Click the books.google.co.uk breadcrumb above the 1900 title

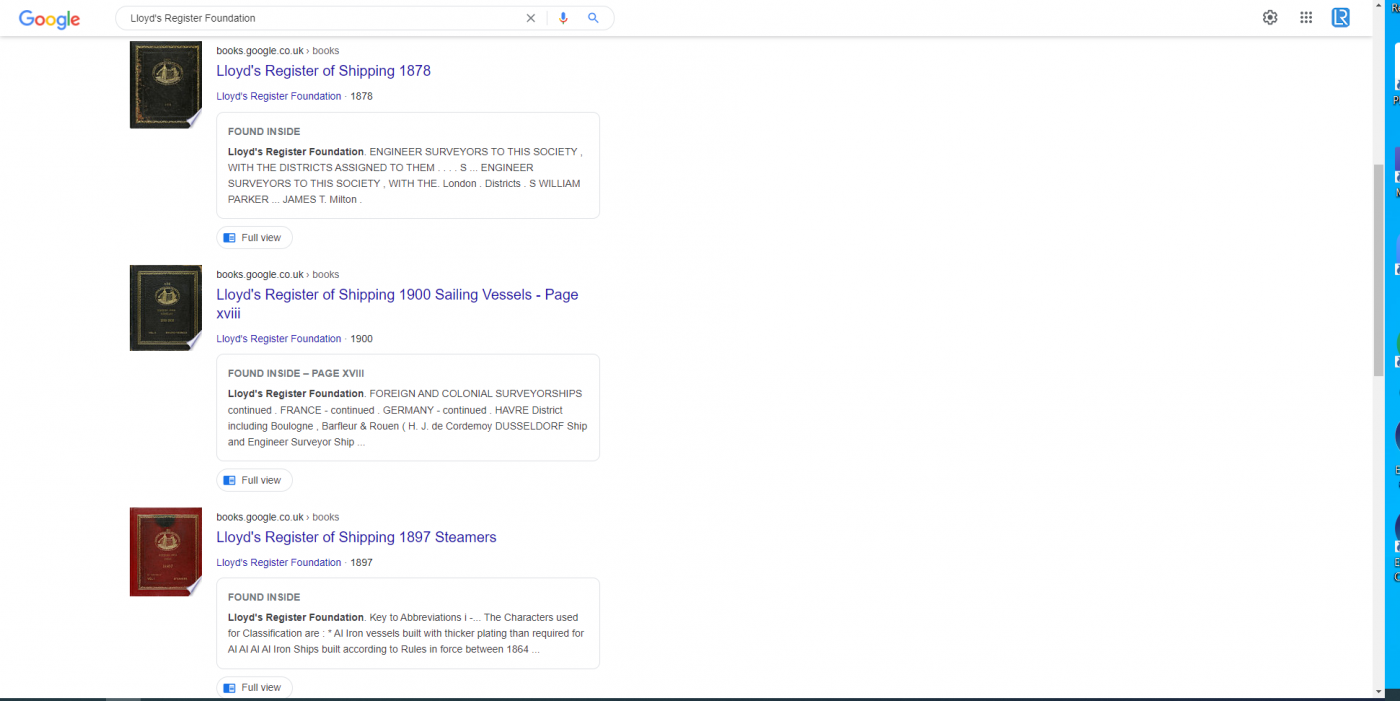click(x=278, y=275)
